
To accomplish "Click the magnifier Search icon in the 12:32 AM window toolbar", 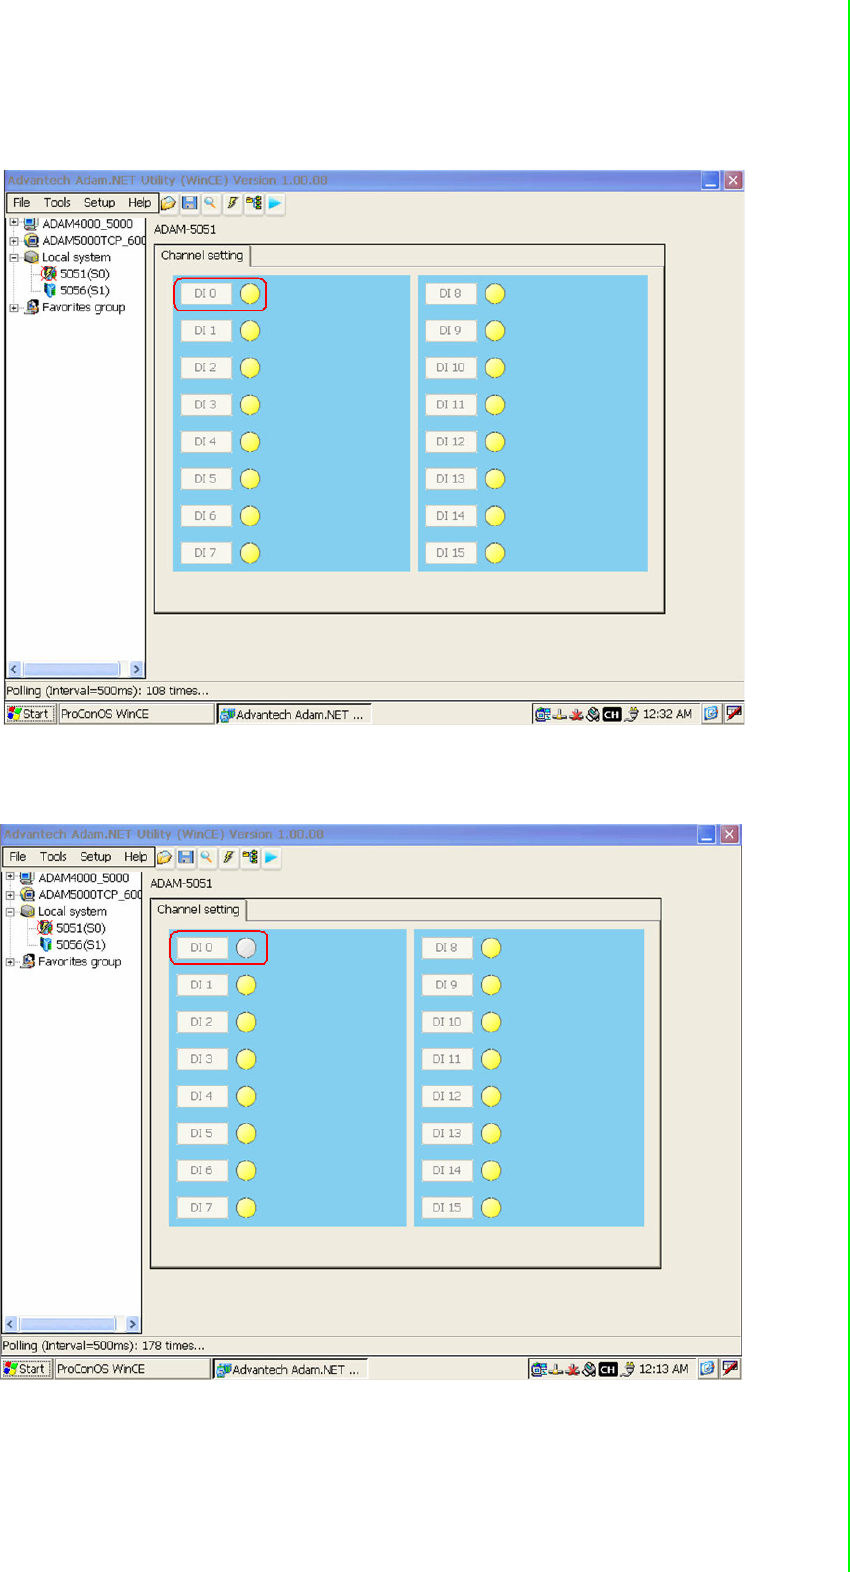I will [210, 203].
